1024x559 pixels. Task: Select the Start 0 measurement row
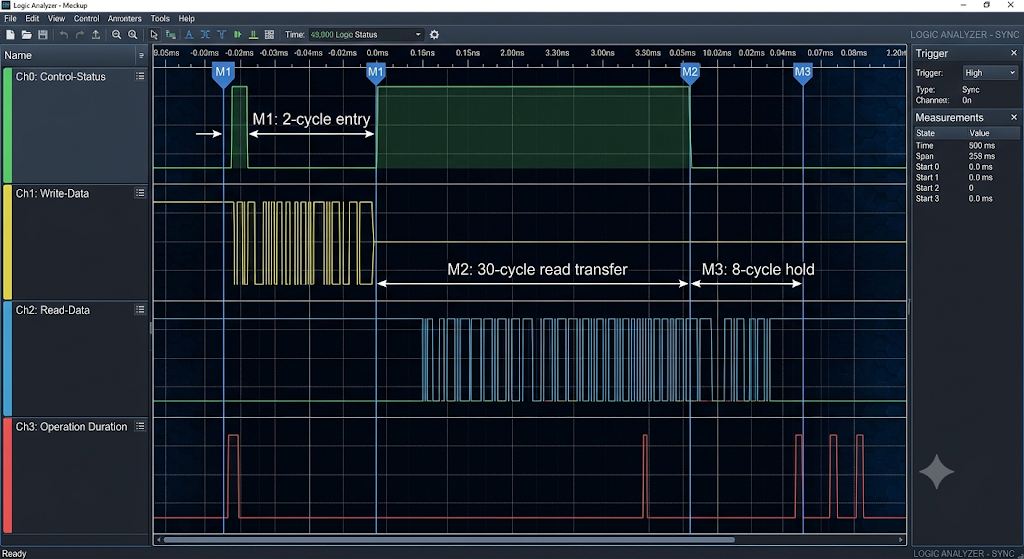click(x=967, y=167)
